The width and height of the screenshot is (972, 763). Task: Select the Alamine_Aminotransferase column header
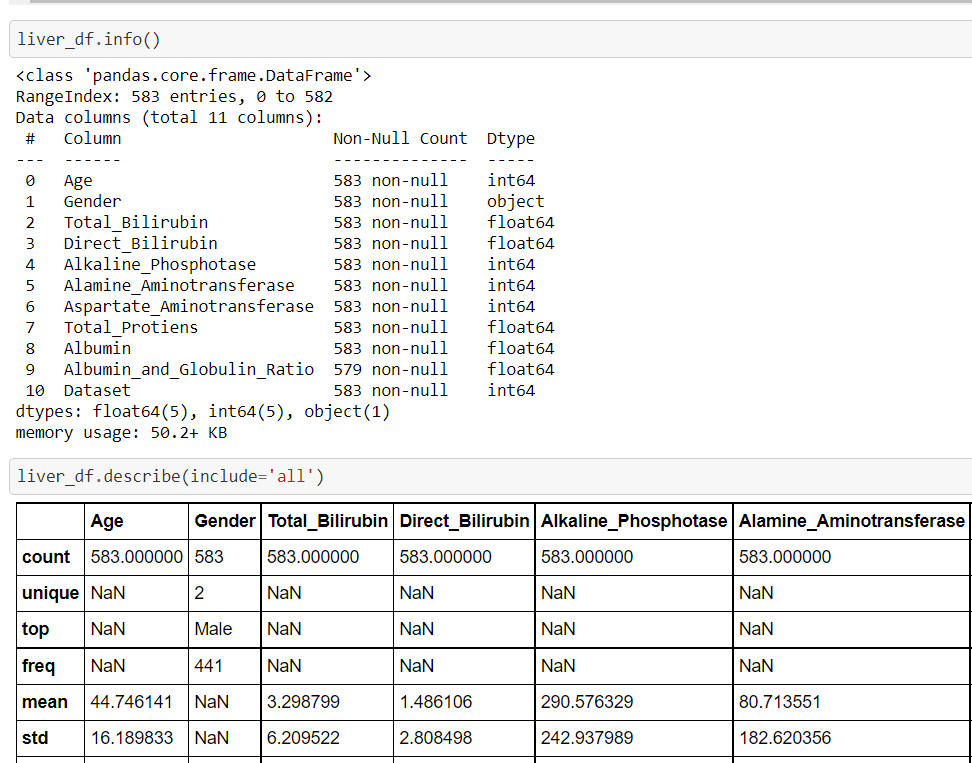(x=852, y=521)
